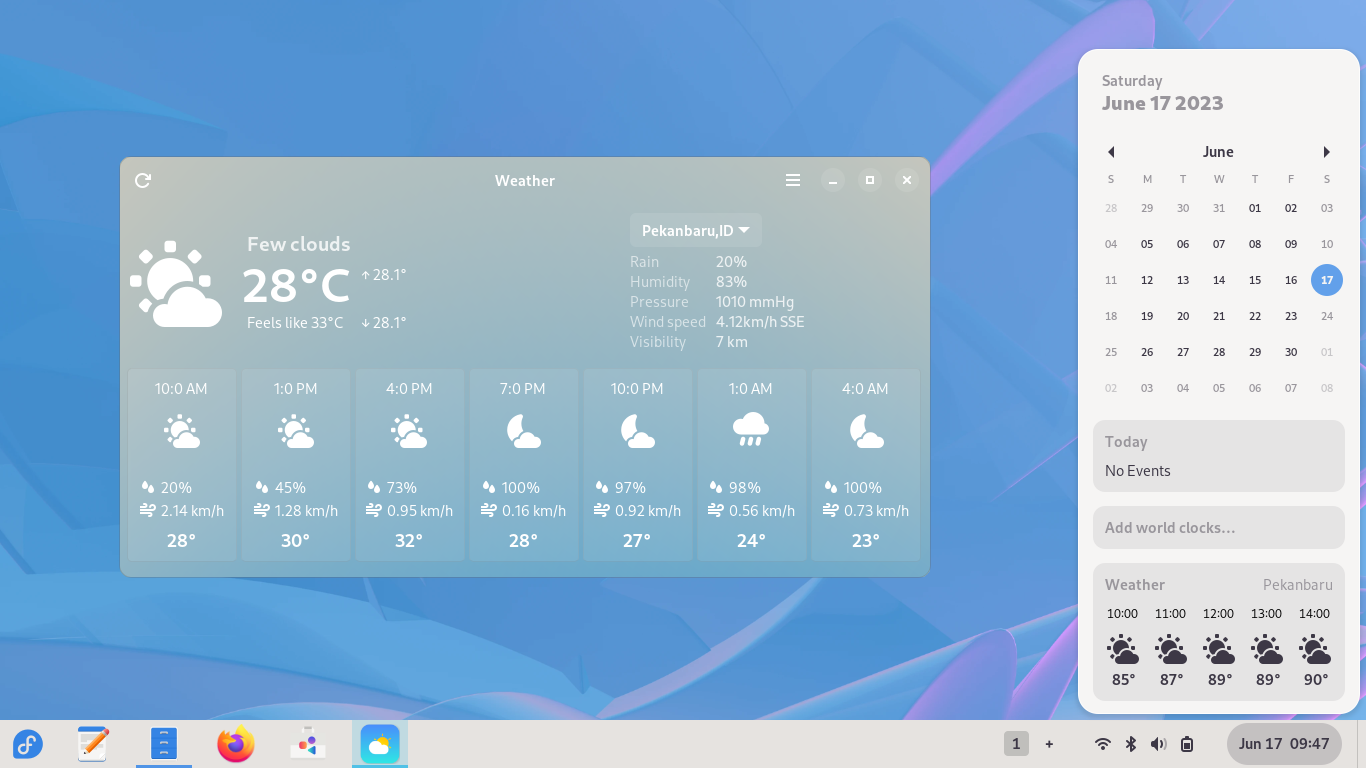The width and height of the screenshot is (1366, 768).
Task: Click the 10:0 AM forecast weather icon
Action: (182, 432)
